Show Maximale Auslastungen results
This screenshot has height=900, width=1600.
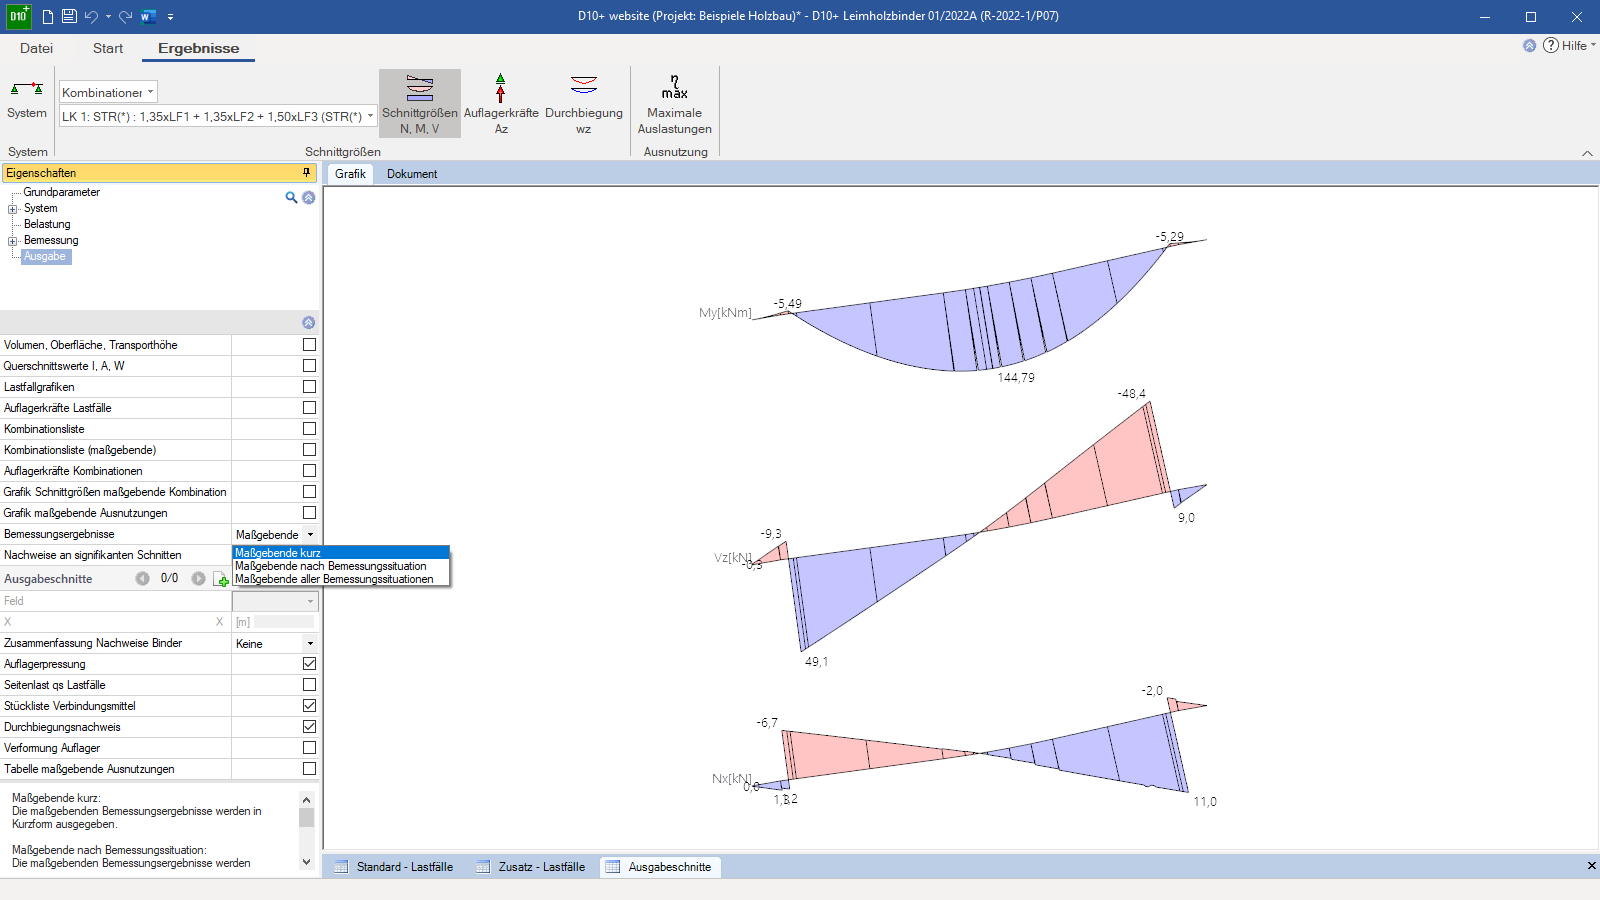click(675, 103)
